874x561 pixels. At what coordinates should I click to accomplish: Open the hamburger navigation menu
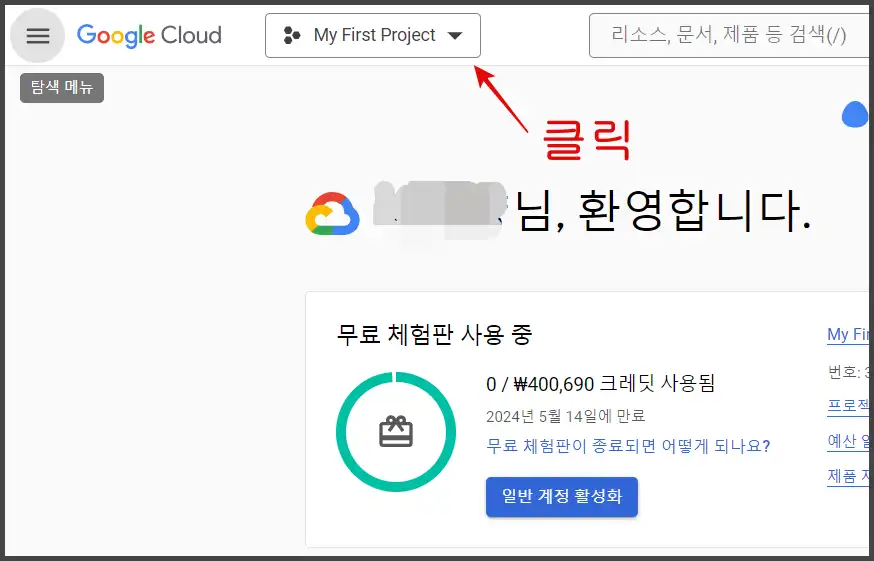point(38,36)
